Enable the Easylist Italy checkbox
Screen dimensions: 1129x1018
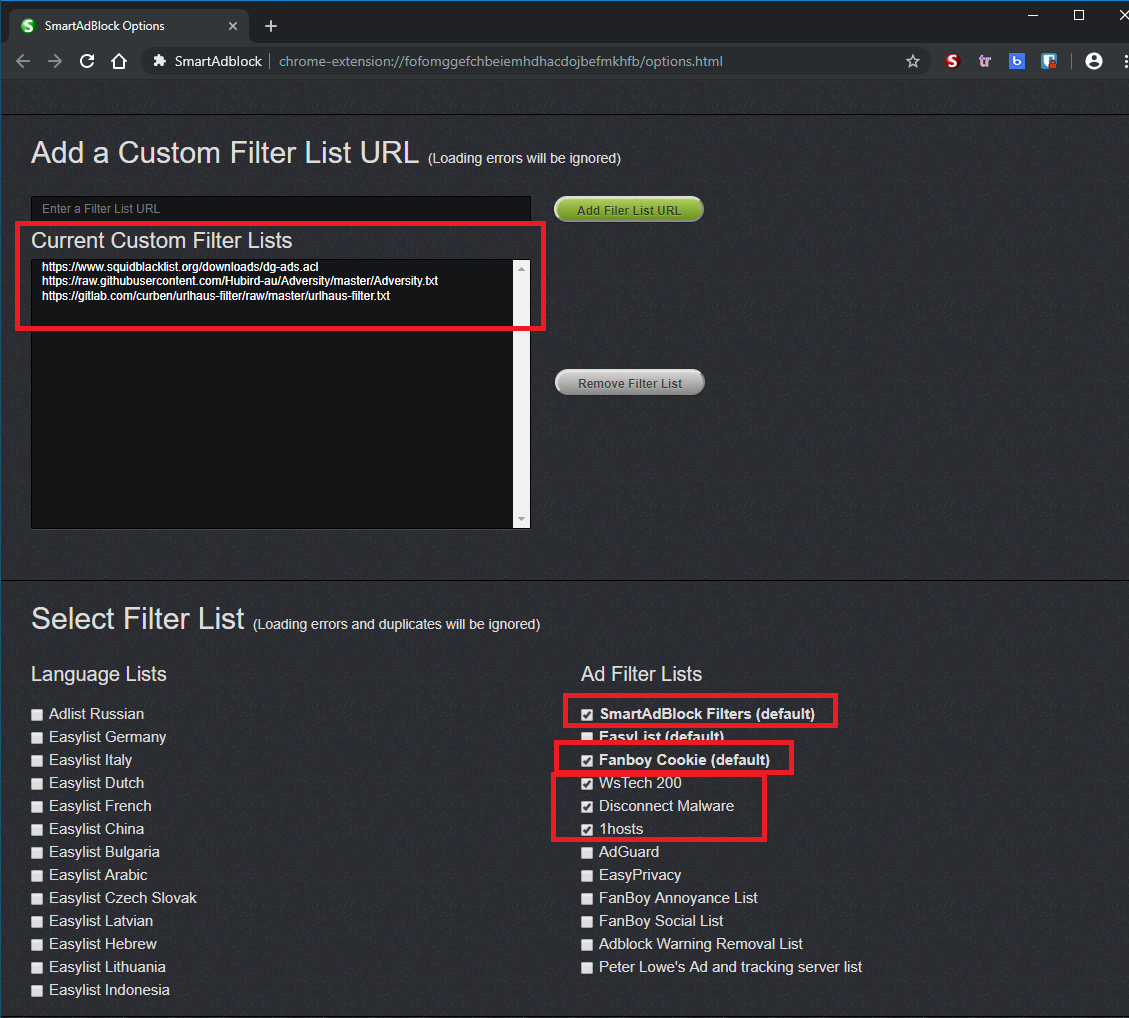coord(37,761)
